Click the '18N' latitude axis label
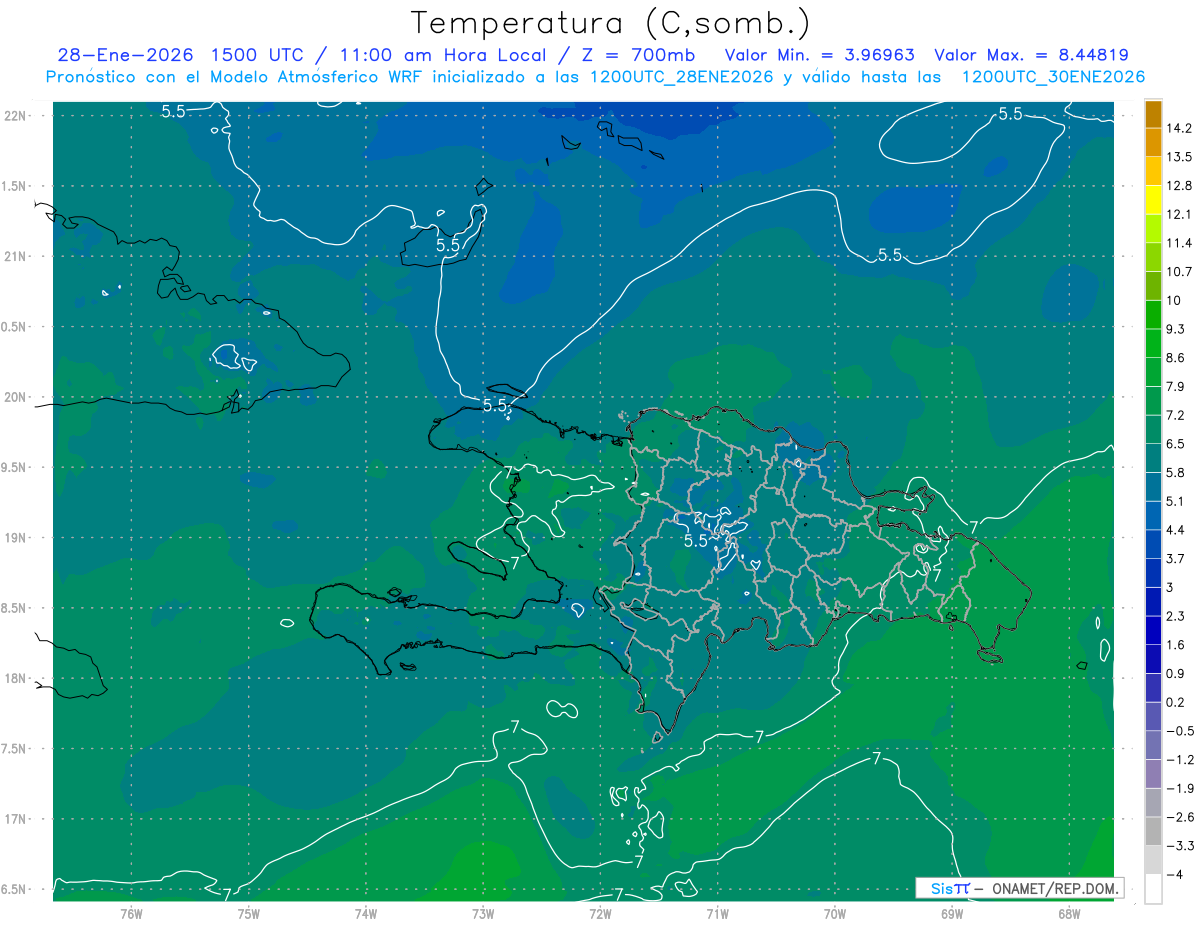 pos(16,679)
